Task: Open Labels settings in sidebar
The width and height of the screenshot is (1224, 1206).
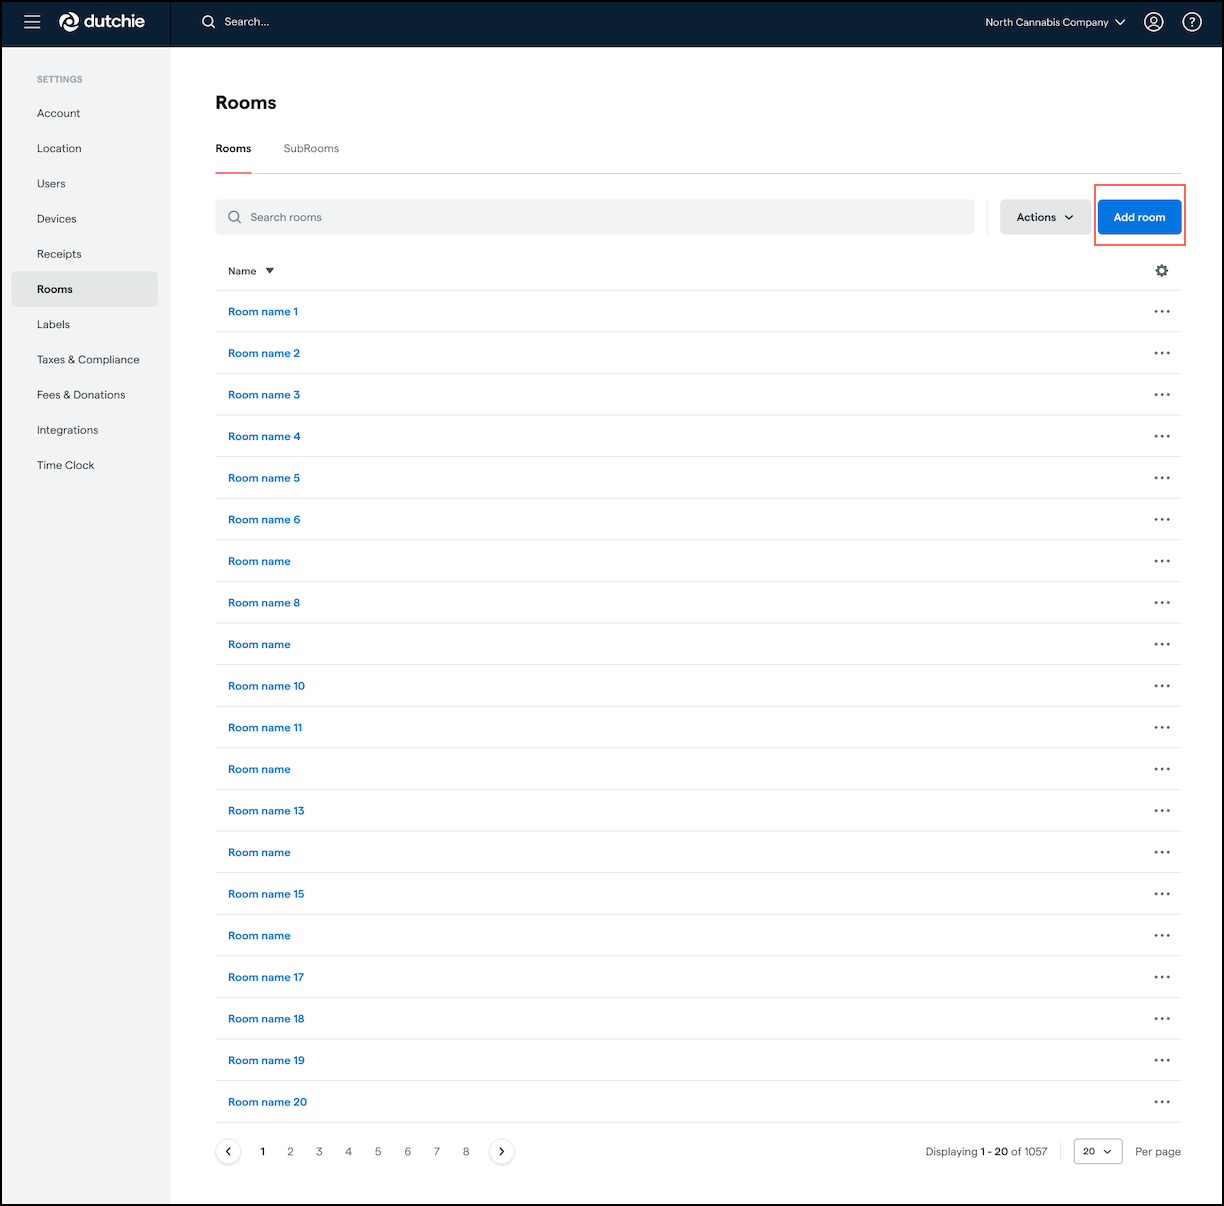Action: (53, 324)
